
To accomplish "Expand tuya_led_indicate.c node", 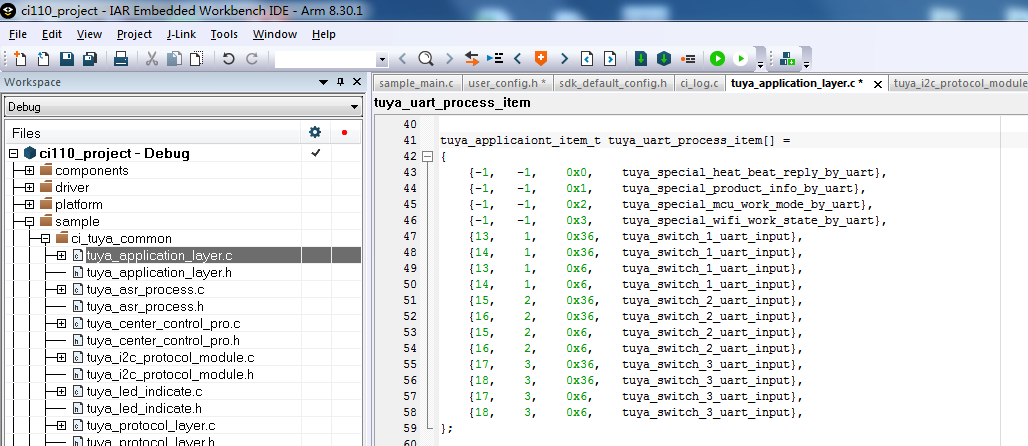I will pos(61,392).
